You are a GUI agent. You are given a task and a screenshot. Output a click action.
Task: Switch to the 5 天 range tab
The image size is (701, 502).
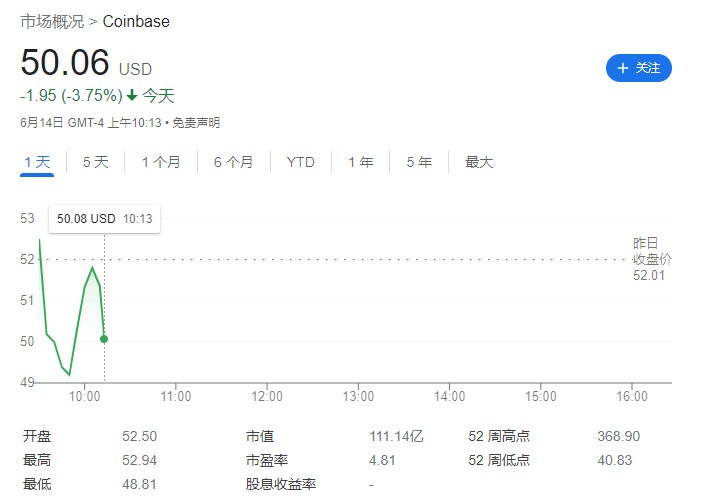tap(95, 162)
